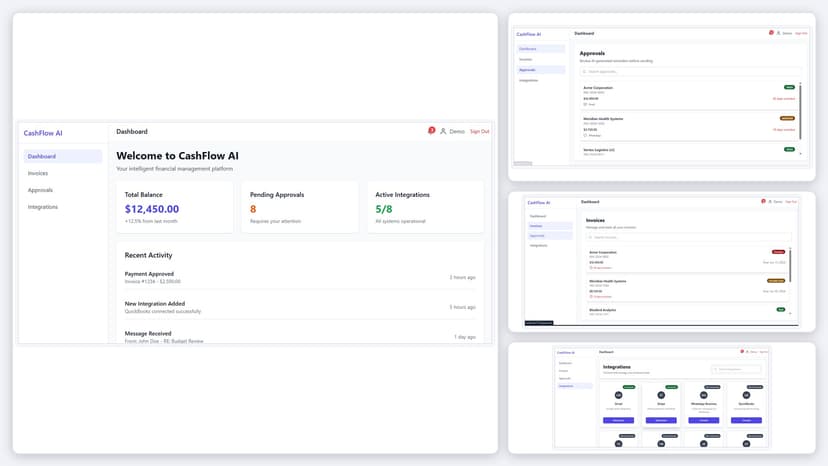The height and width of the screenshot is (466, 828).
Task: Click the channel icon on Meridian approval
Action: coord(585,135)
